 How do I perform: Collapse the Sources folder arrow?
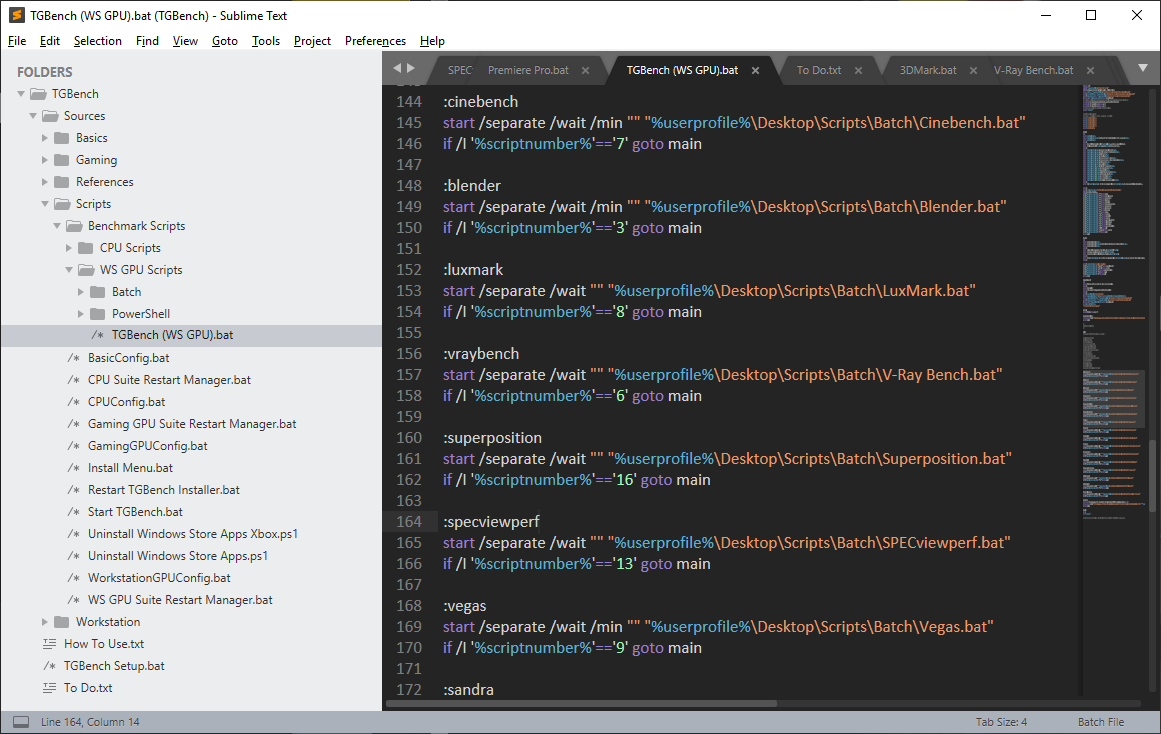click(33, 116)
